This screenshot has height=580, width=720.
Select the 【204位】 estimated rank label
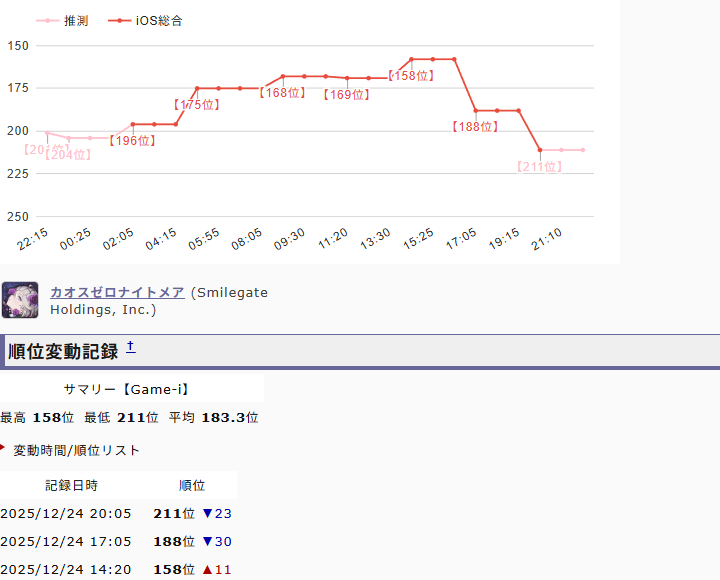point(68,155)
